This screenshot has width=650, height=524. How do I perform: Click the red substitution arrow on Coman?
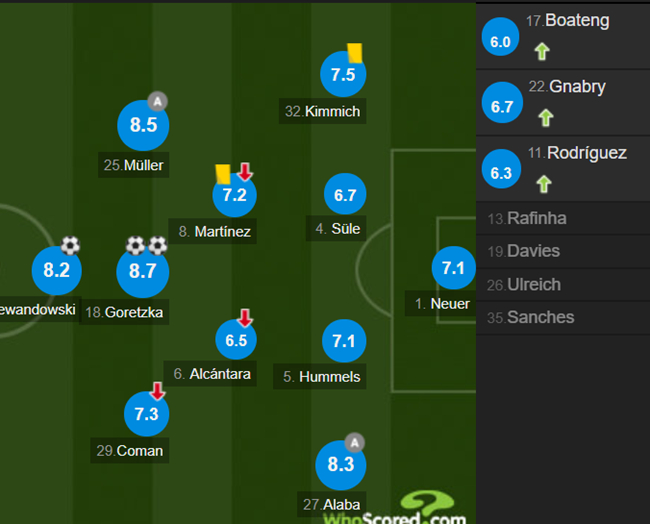pyautogui.click(x=158, y=391)
